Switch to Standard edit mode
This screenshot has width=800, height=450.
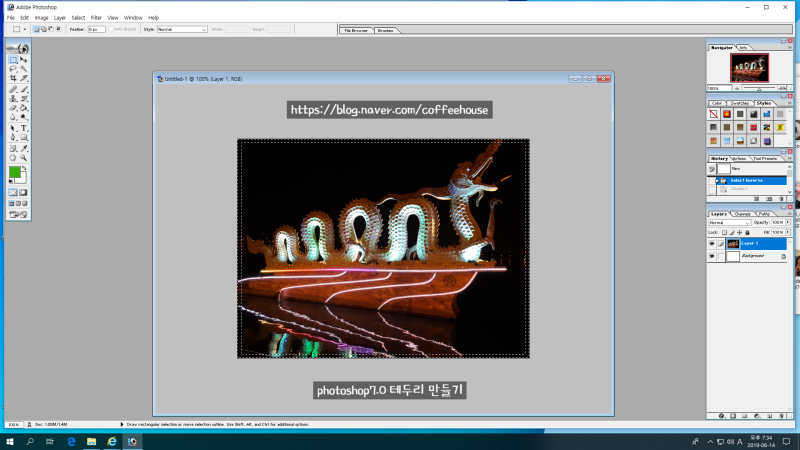tap(13, 192)
